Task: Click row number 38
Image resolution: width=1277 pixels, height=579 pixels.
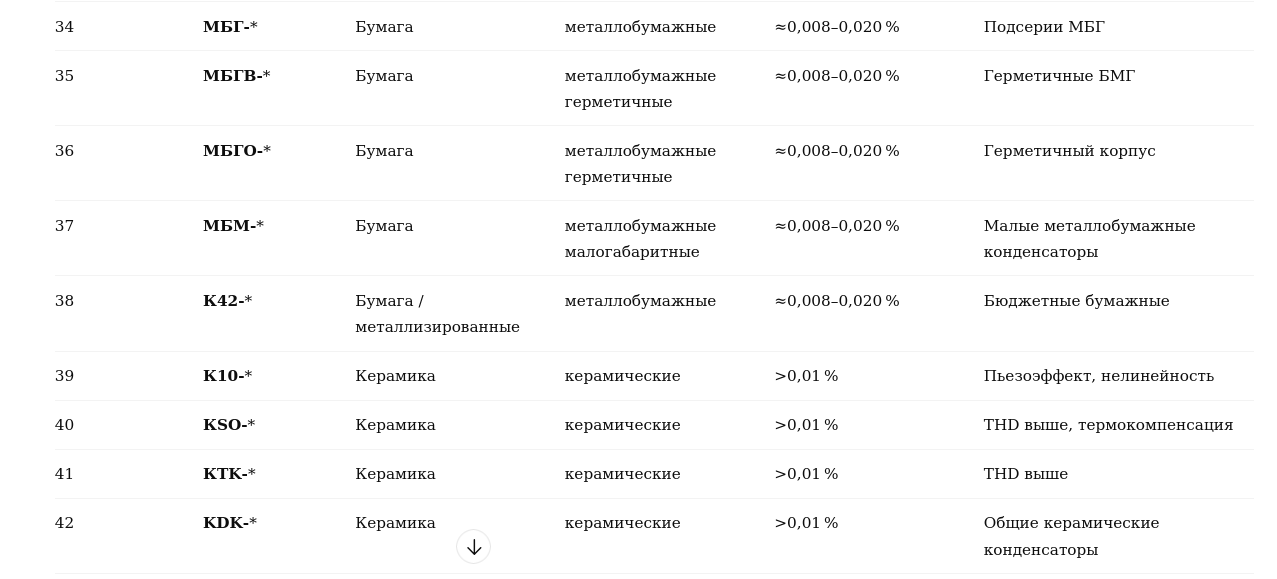Action: (x=64, y=302)
